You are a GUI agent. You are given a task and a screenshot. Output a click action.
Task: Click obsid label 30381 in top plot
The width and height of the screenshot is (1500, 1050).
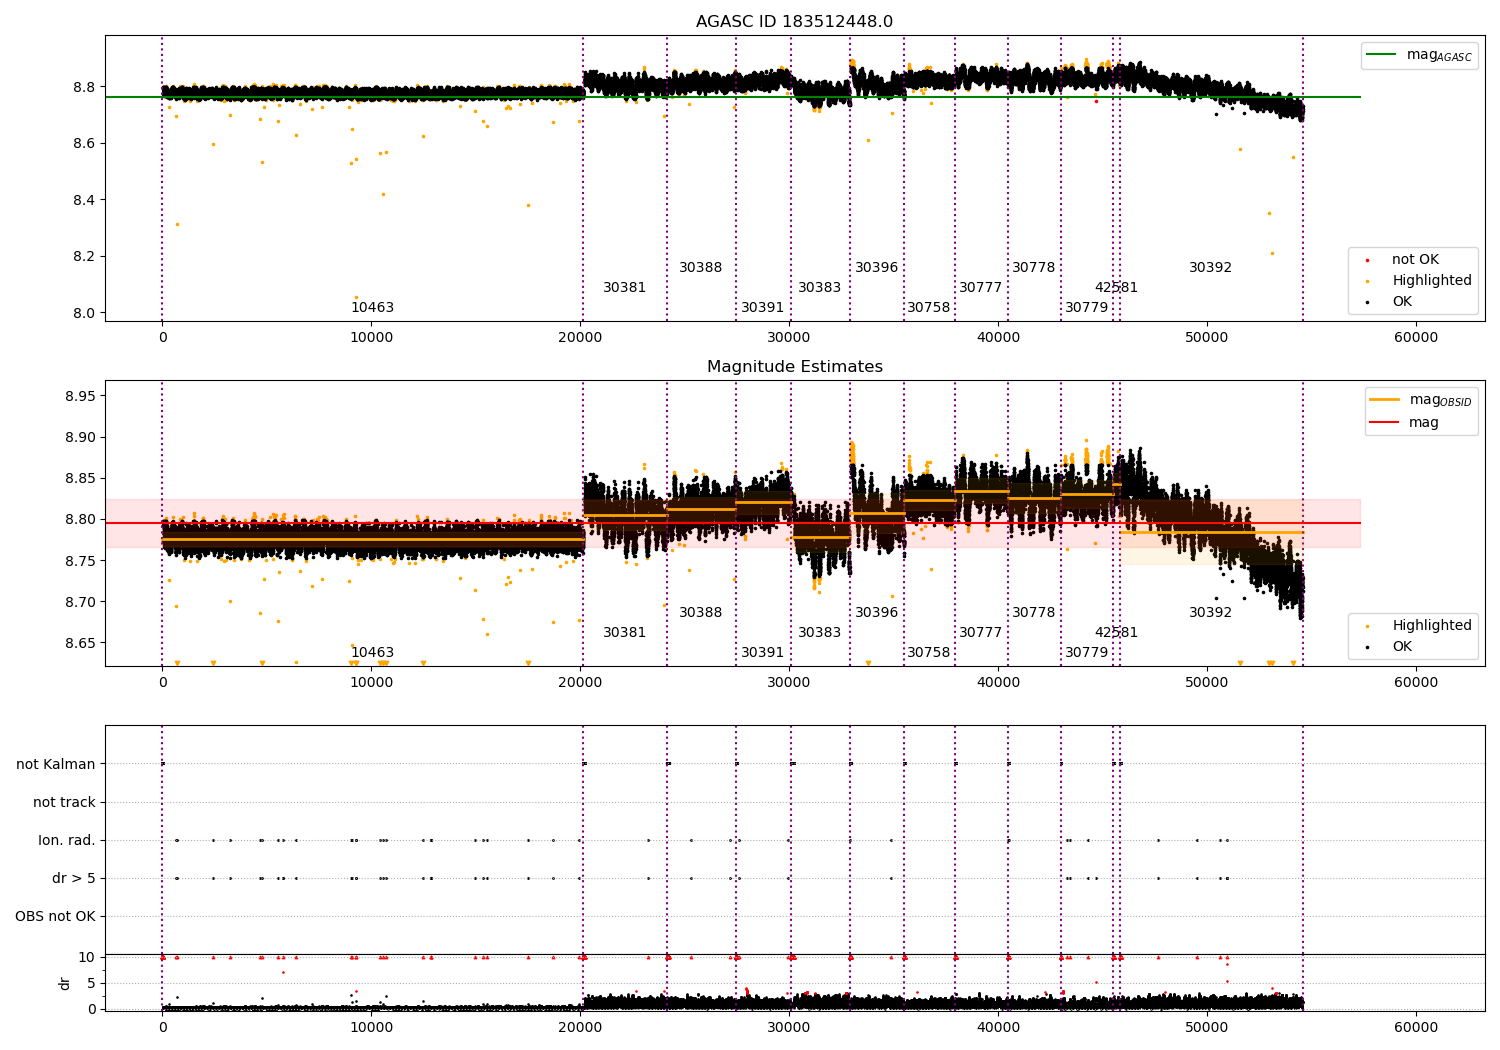(624, 288)
